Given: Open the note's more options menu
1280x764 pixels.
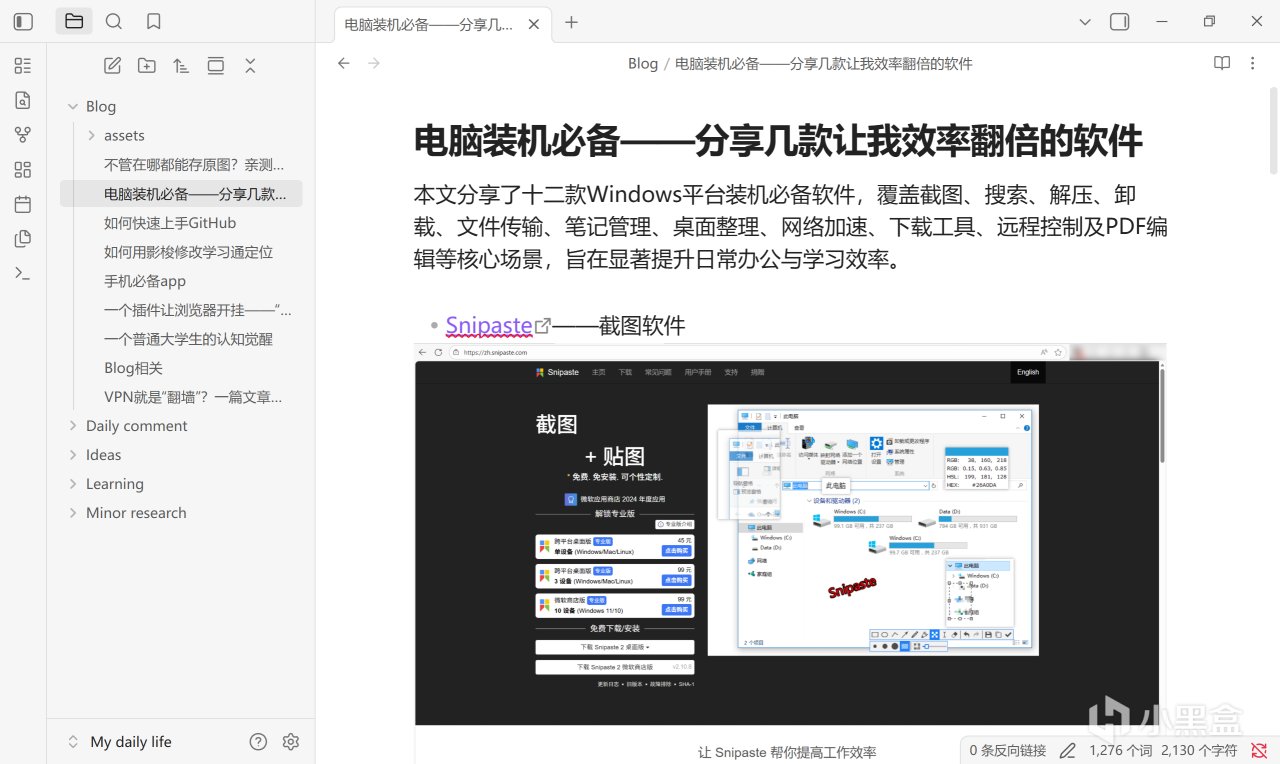Looking at the screenshot, I should point(1252,63).
